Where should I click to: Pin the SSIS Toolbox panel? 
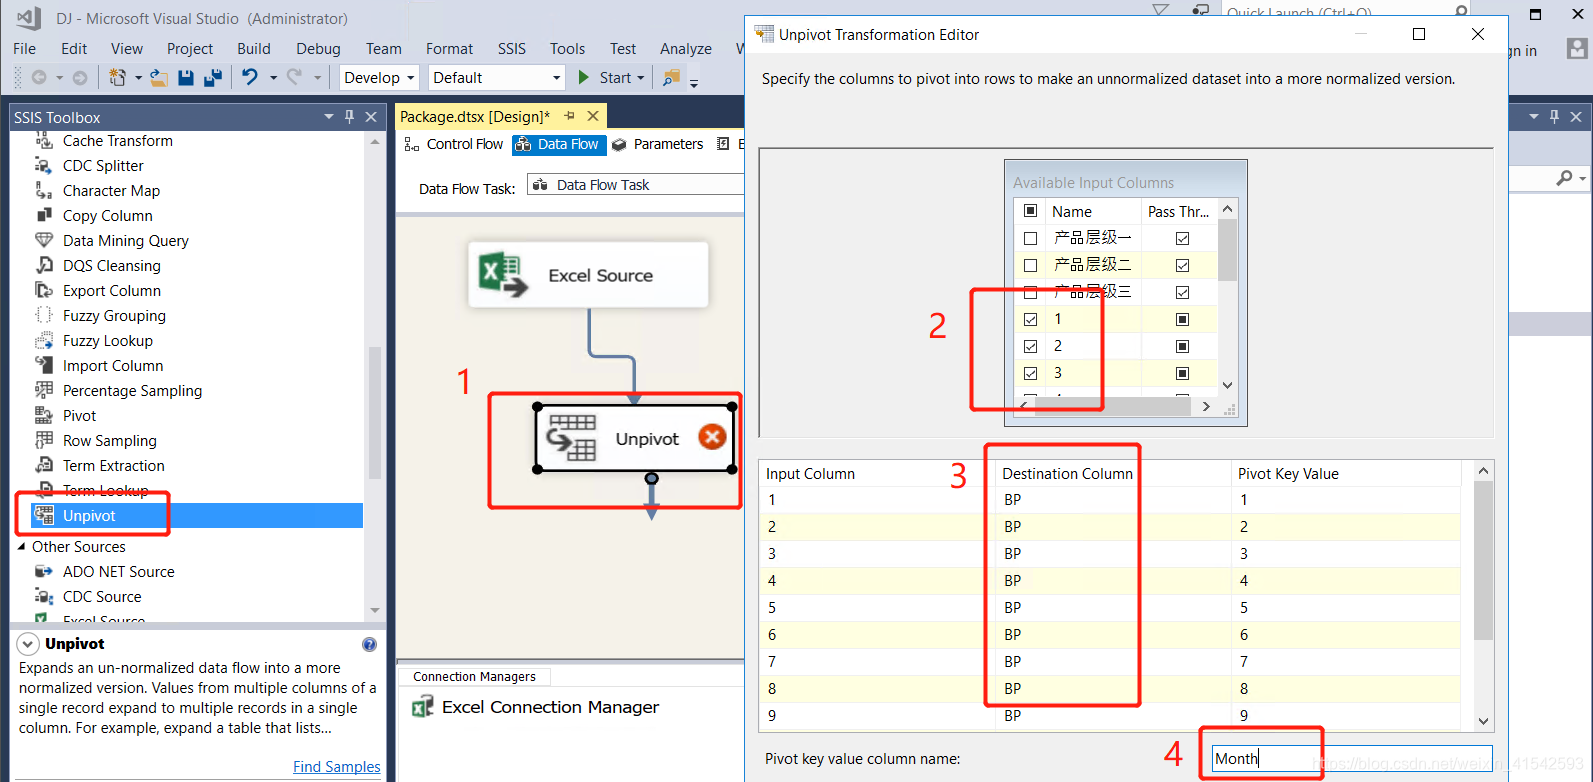coord(349,117)
